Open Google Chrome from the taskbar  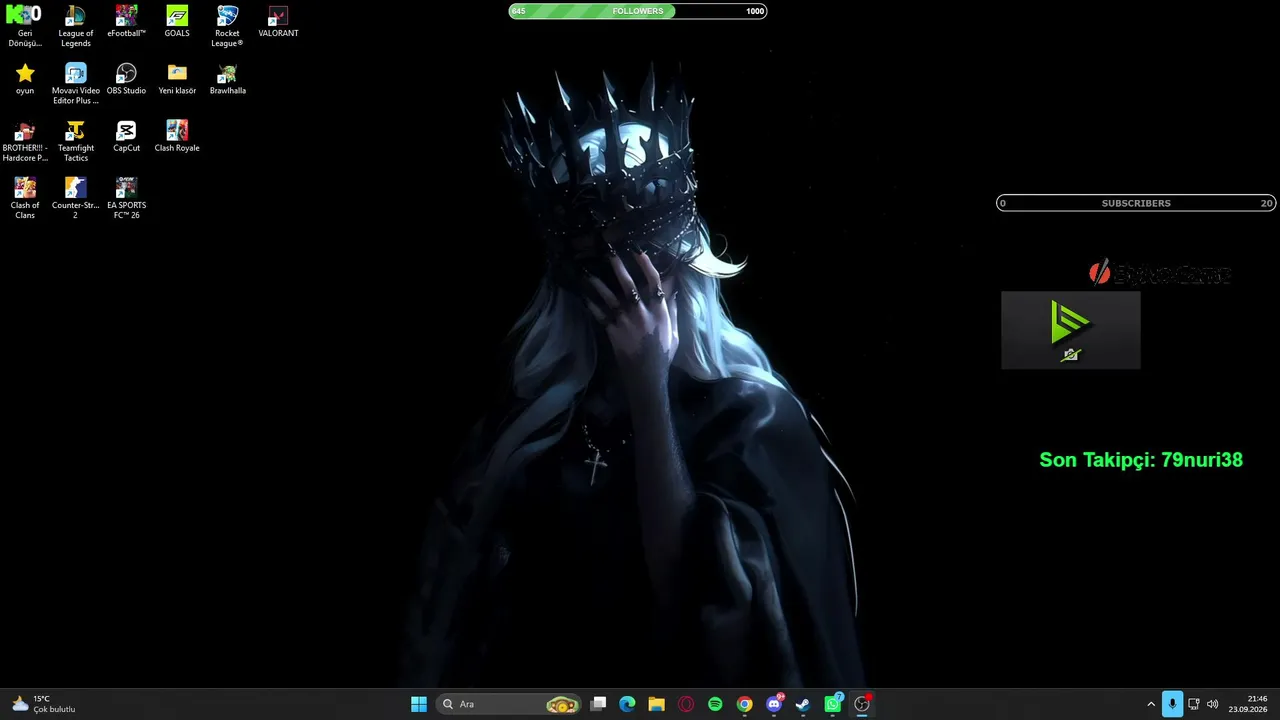[744, 704]
